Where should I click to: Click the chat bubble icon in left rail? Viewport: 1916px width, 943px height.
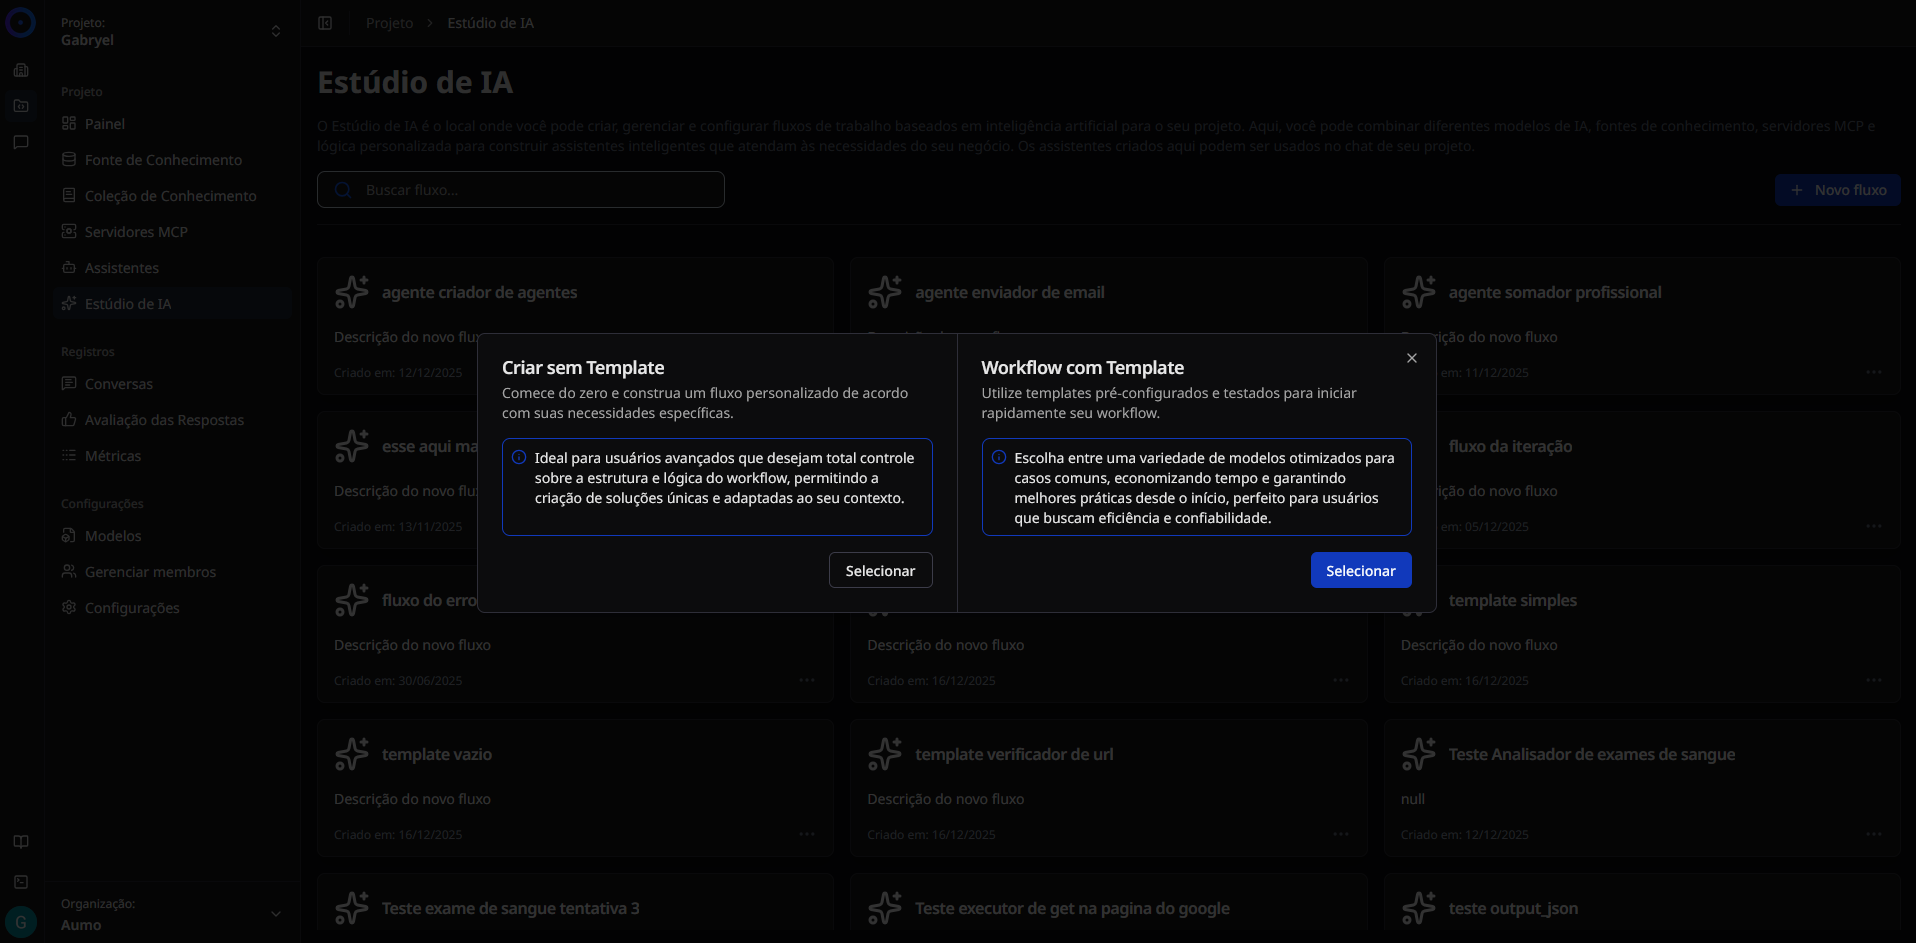click(x=21, y=142)
